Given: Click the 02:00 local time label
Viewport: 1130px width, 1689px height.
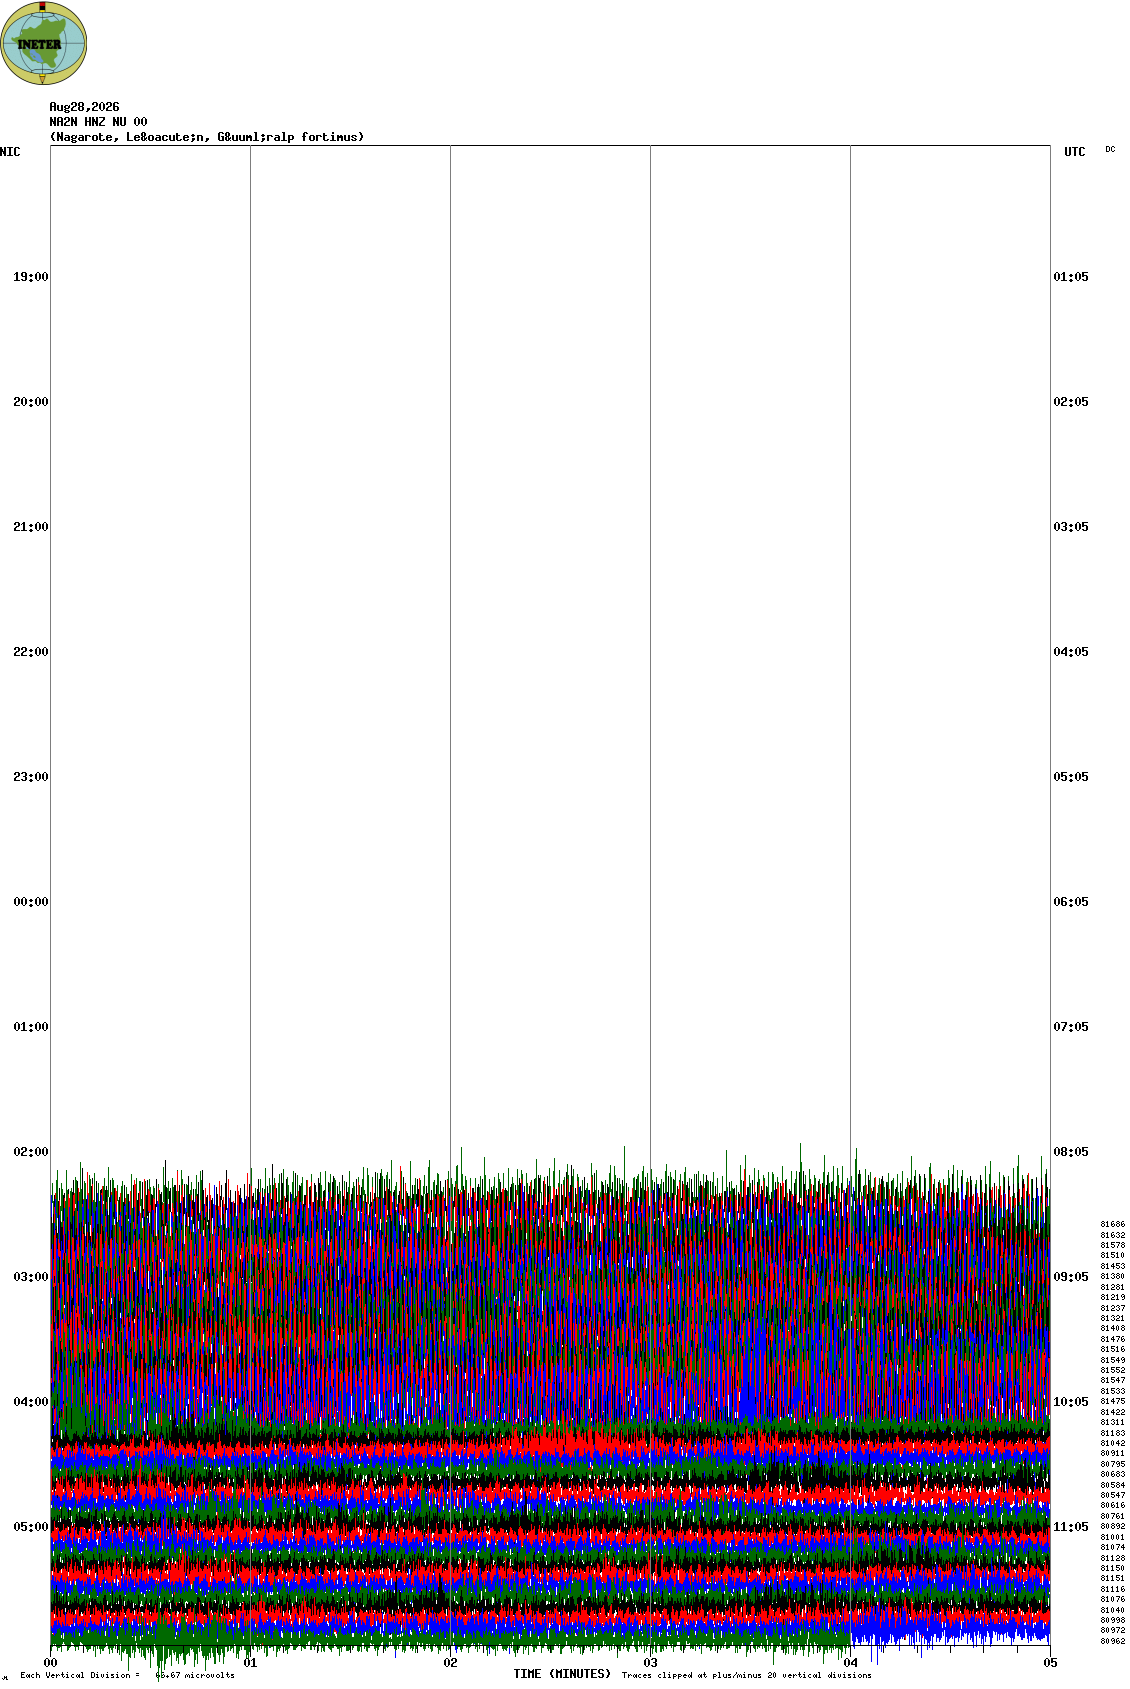Looking at the screenshot, I should click(x=30, y=1152).
